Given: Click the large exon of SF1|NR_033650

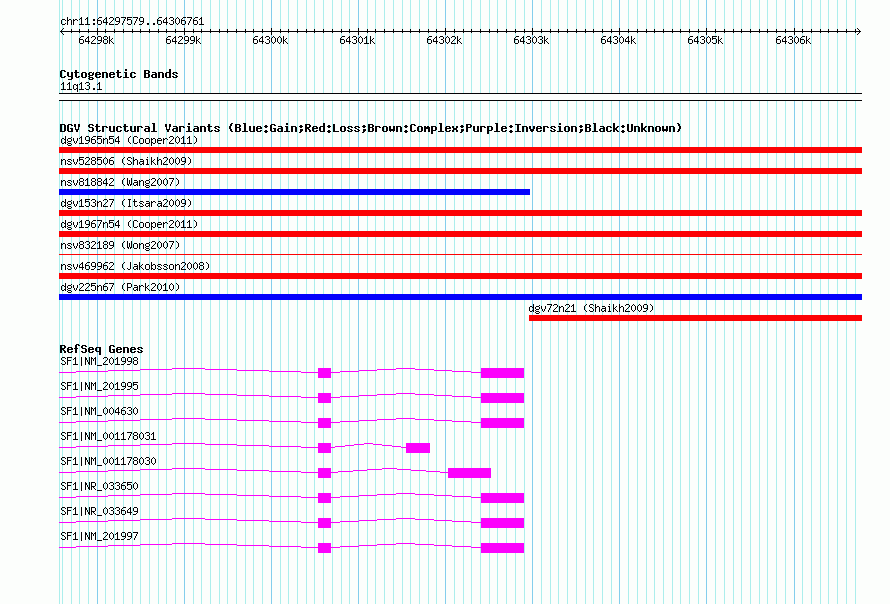Looking at the screenshot, I should [502, 498].
